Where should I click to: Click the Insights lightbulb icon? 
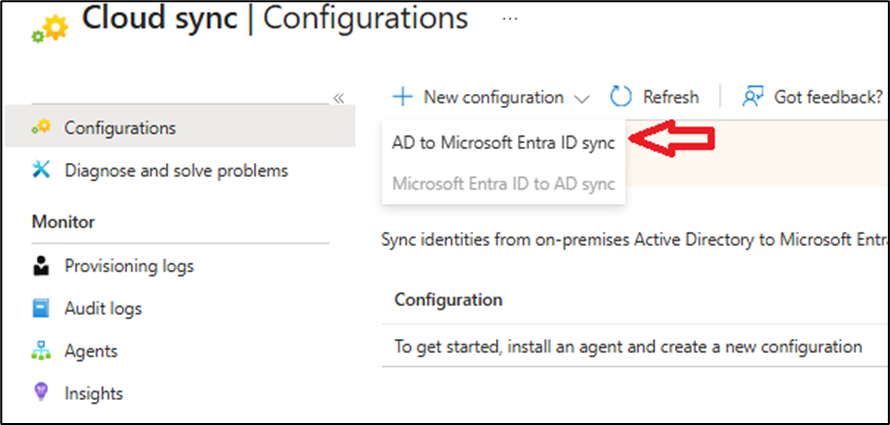pyautogui.click(x=42, y=393)
